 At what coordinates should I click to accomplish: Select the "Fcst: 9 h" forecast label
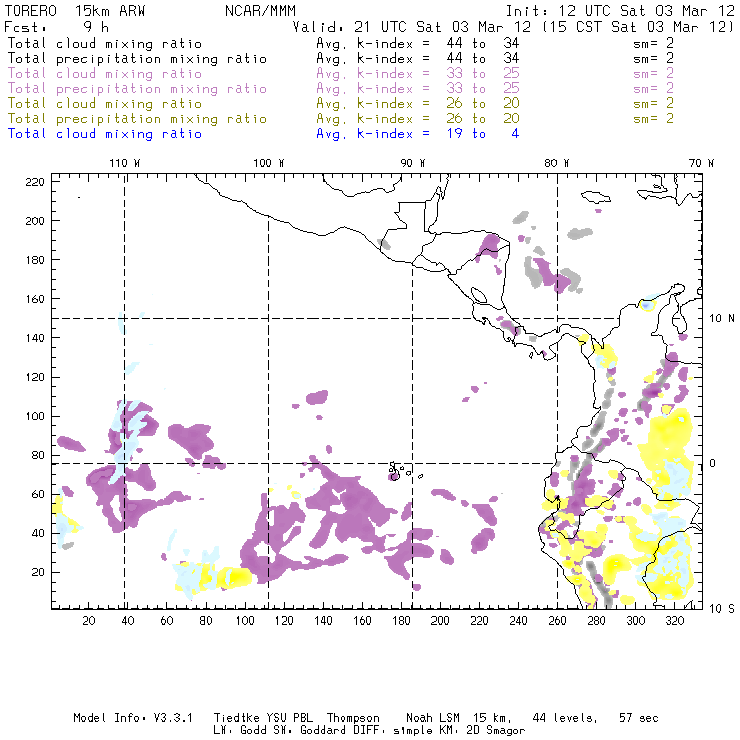click(57, 26)
